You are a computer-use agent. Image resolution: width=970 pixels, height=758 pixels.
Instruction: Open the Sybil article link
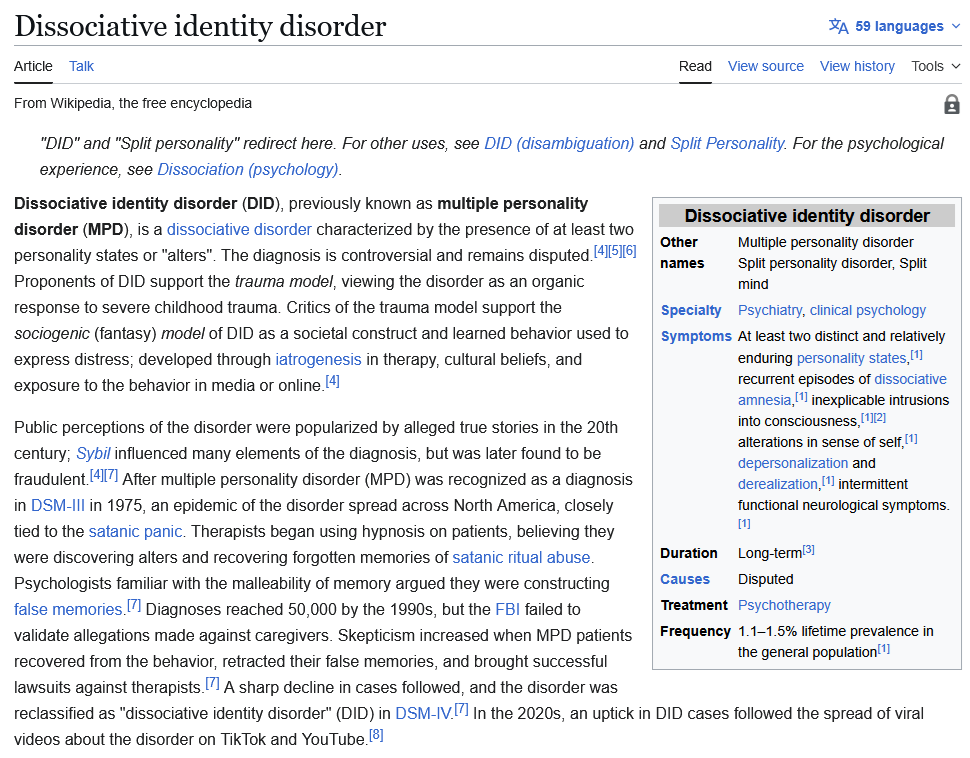click(x=93, y=454)
